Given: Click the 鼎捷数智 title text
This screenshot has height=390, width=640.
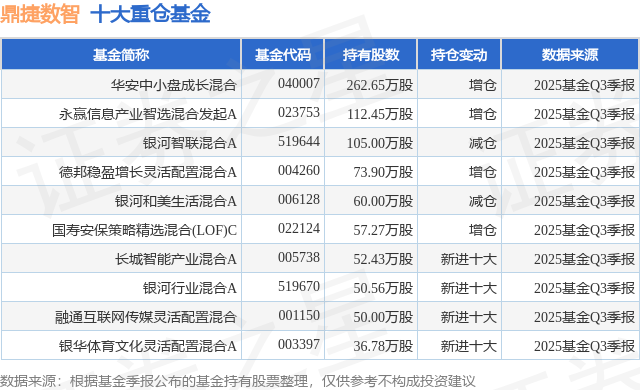Looking at the screenshot, I should (40, 14).
